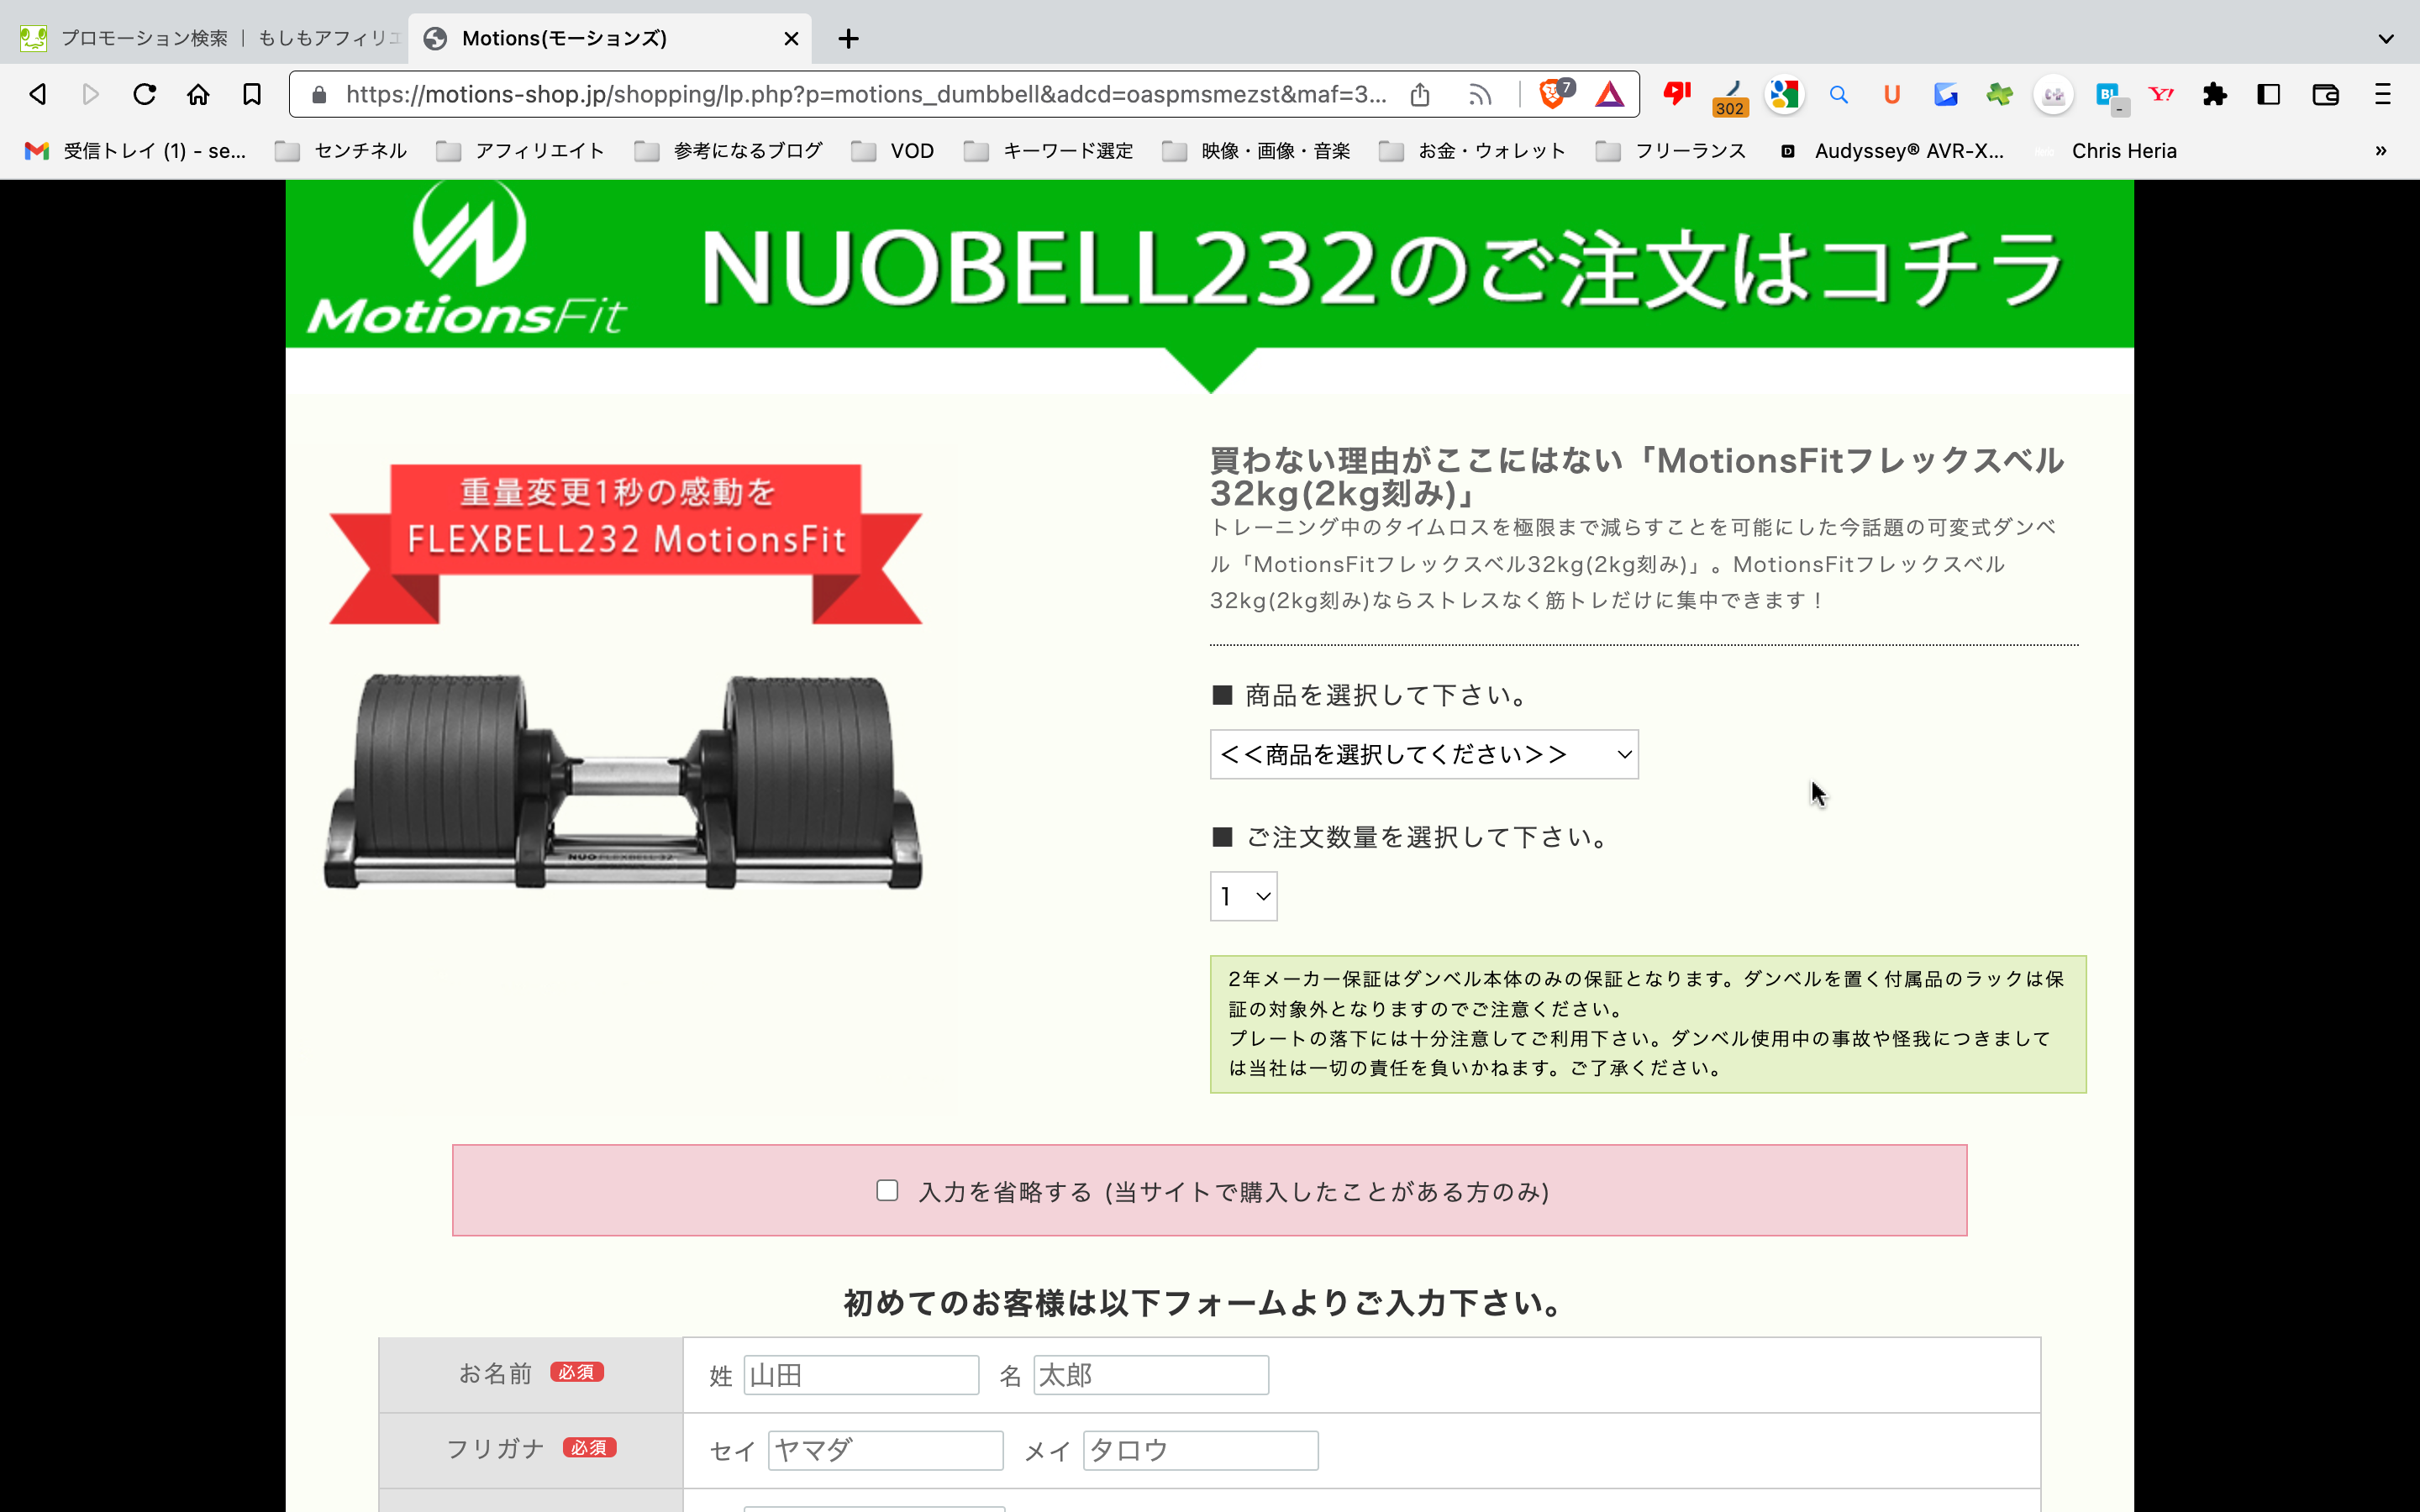Click the RSS feed icon

[1481, 95]
